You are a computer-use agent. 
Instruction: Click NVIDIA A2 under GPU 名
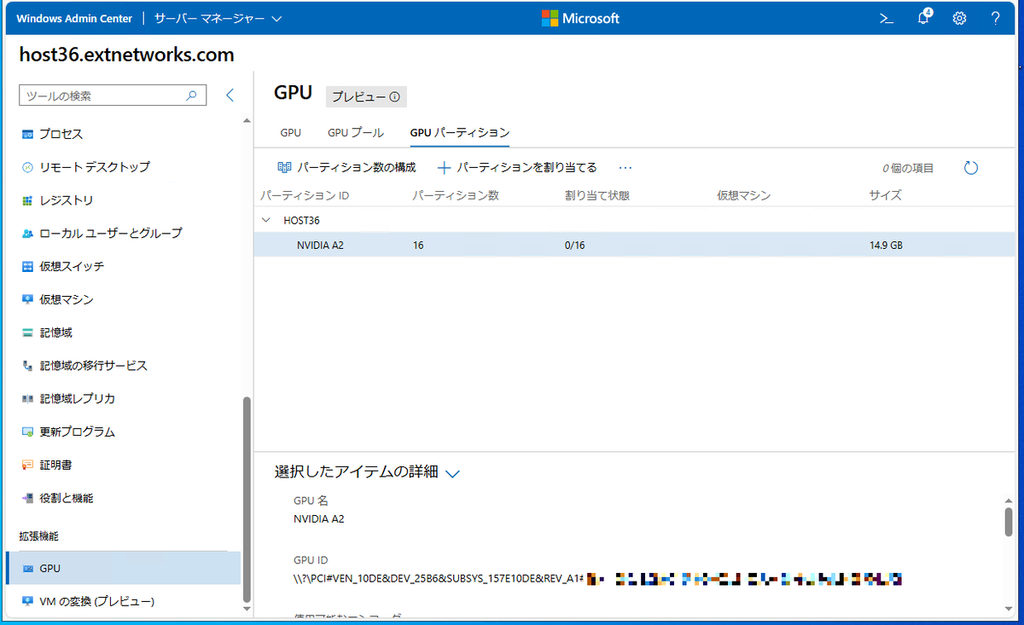(319, 519)
